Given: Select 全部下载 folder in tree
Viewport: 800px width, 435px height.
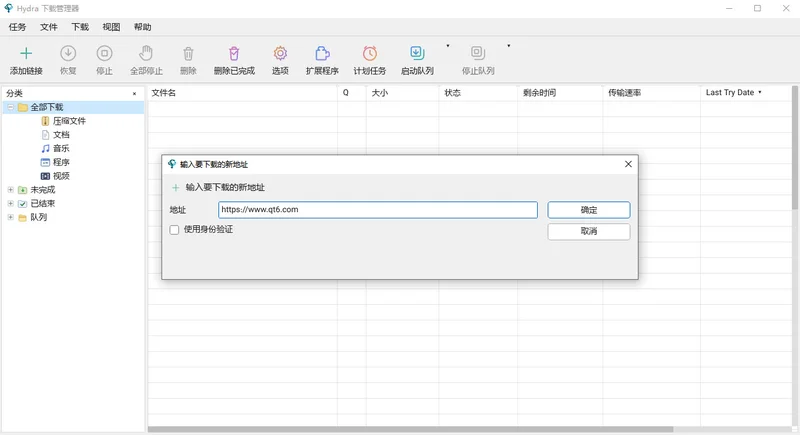Looking at the screenshot, I should [x=46, y=107].
